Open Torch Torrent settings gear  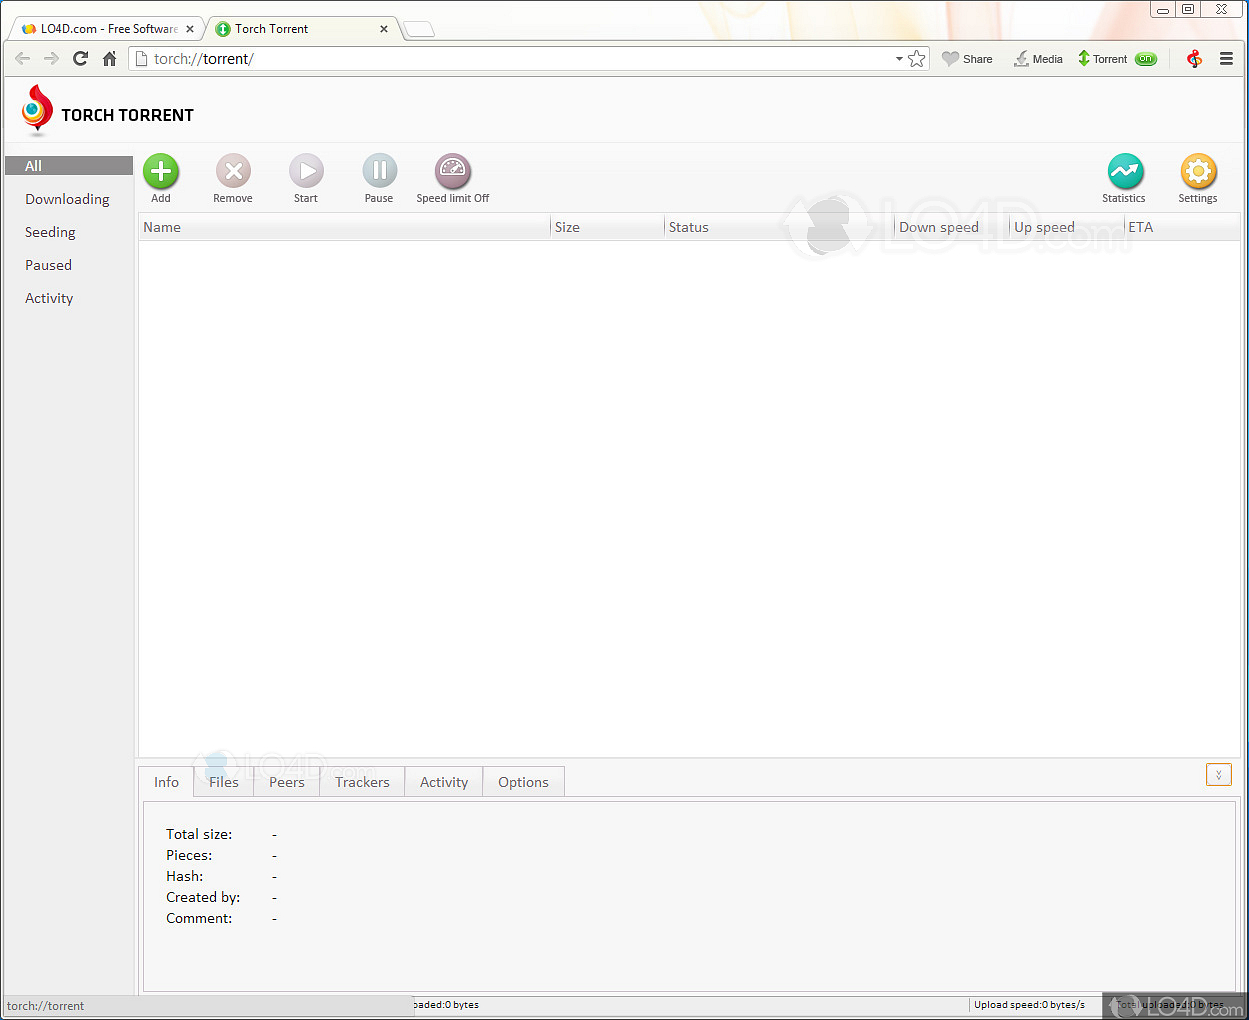tap(1198, 171)
